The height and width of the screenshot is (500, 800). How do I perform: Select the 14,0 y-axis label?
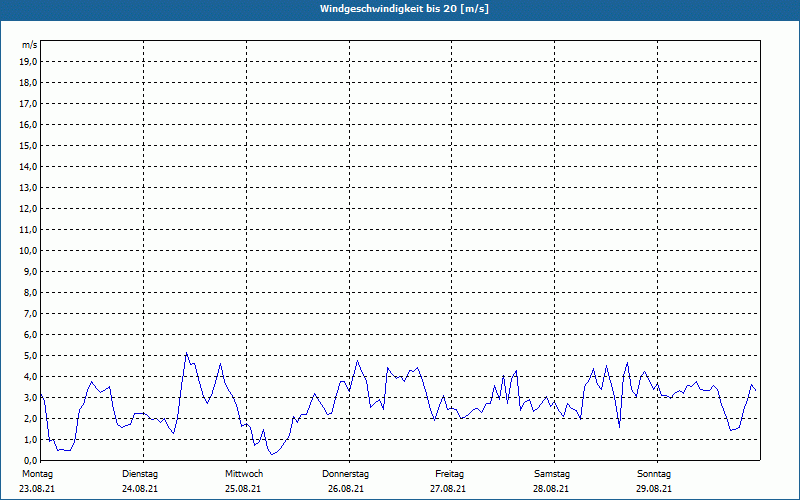click(29, 166)
